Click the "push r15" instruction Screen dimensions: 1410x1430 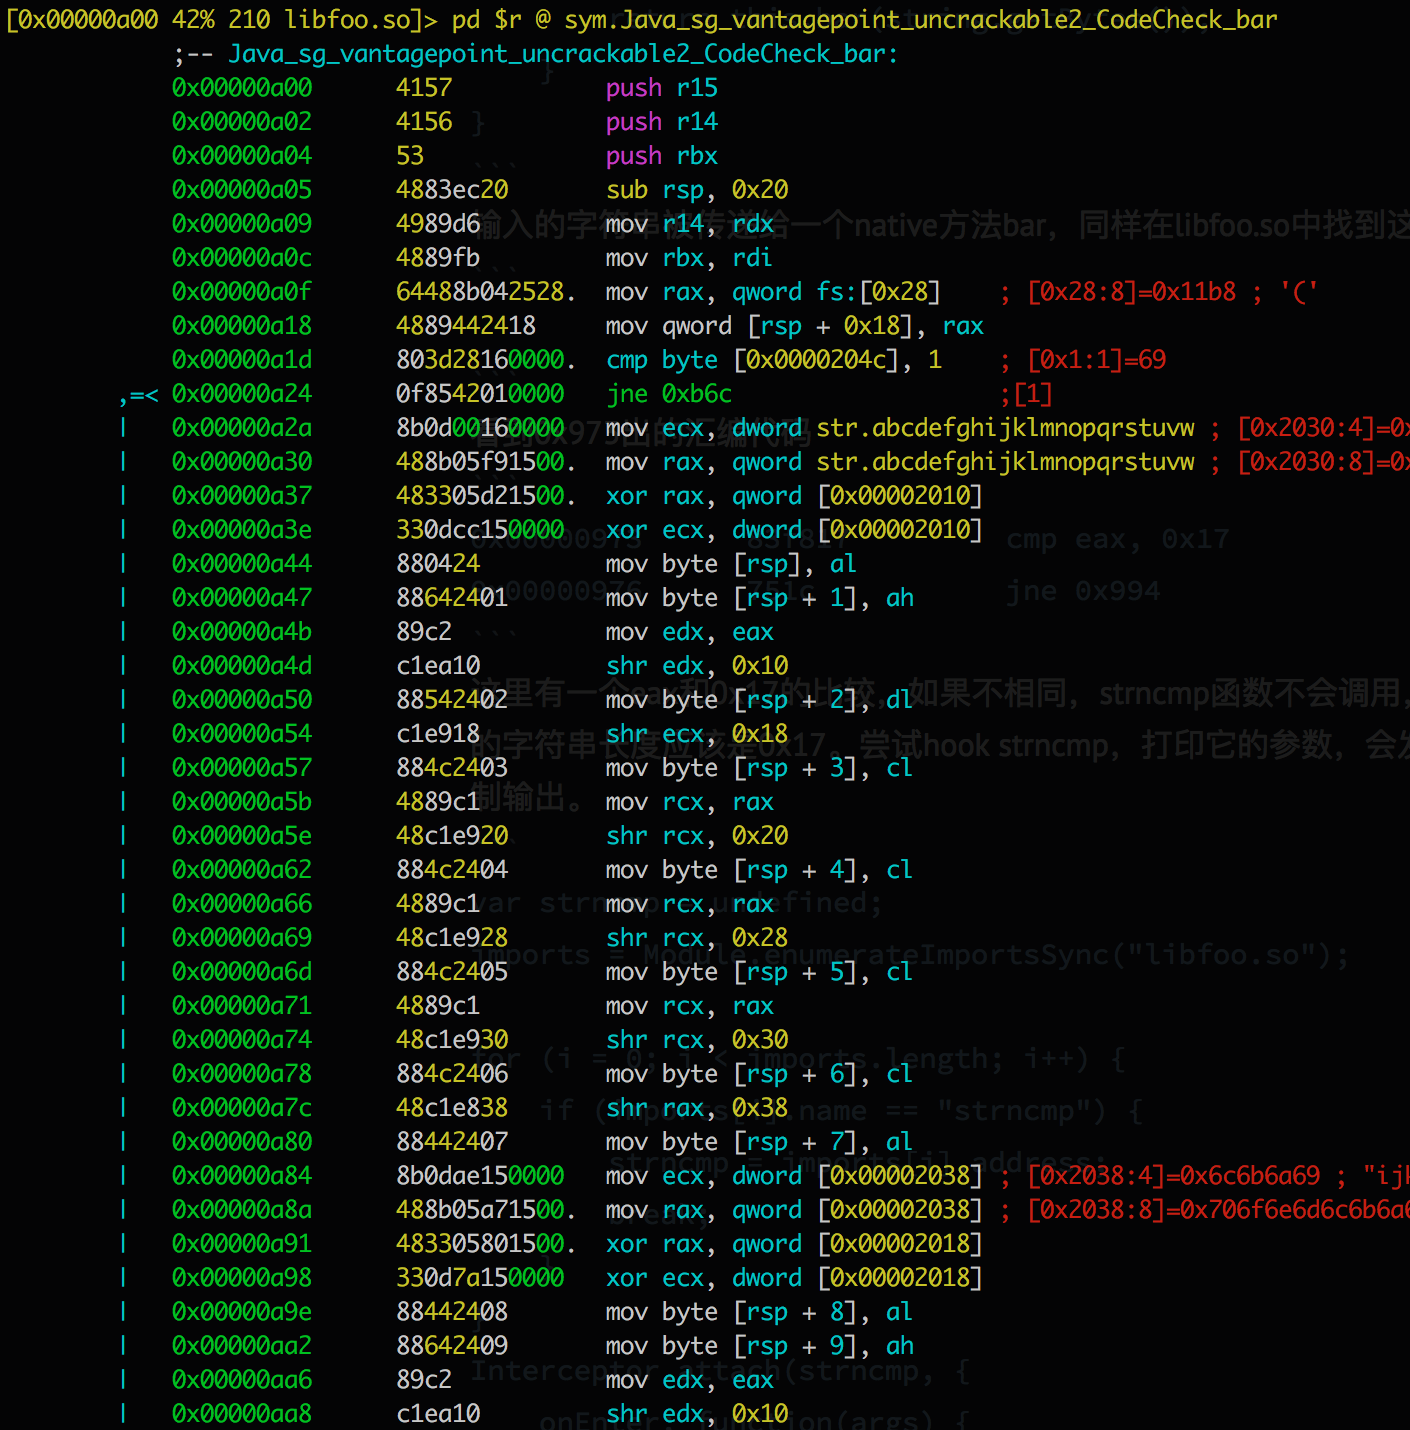coord(661,88)
